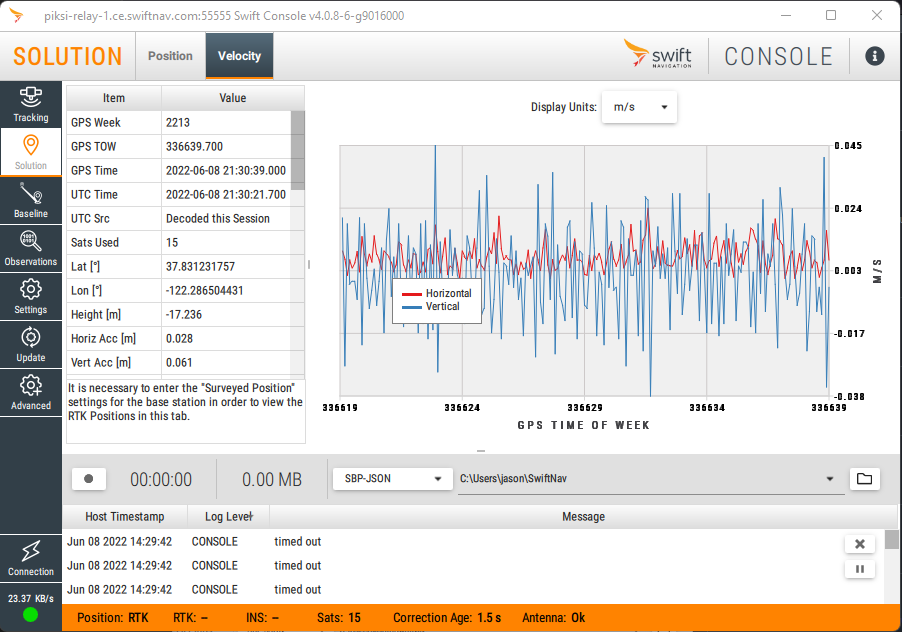Click the UTC Time row value

point(226,195)
